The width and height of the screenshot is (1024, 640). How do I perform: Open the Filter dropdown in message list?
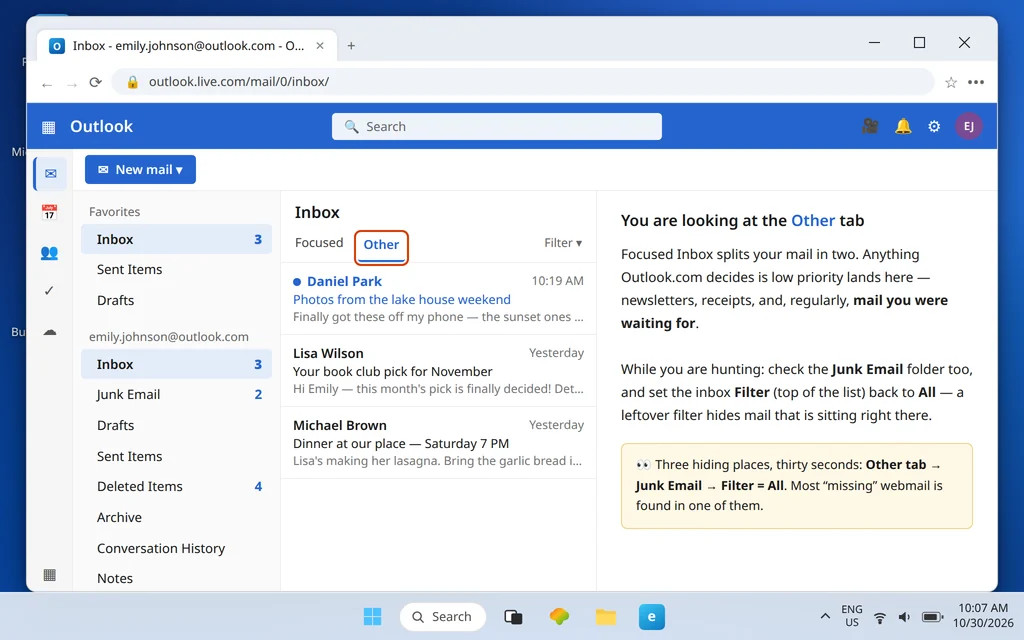tap(563, 243)
